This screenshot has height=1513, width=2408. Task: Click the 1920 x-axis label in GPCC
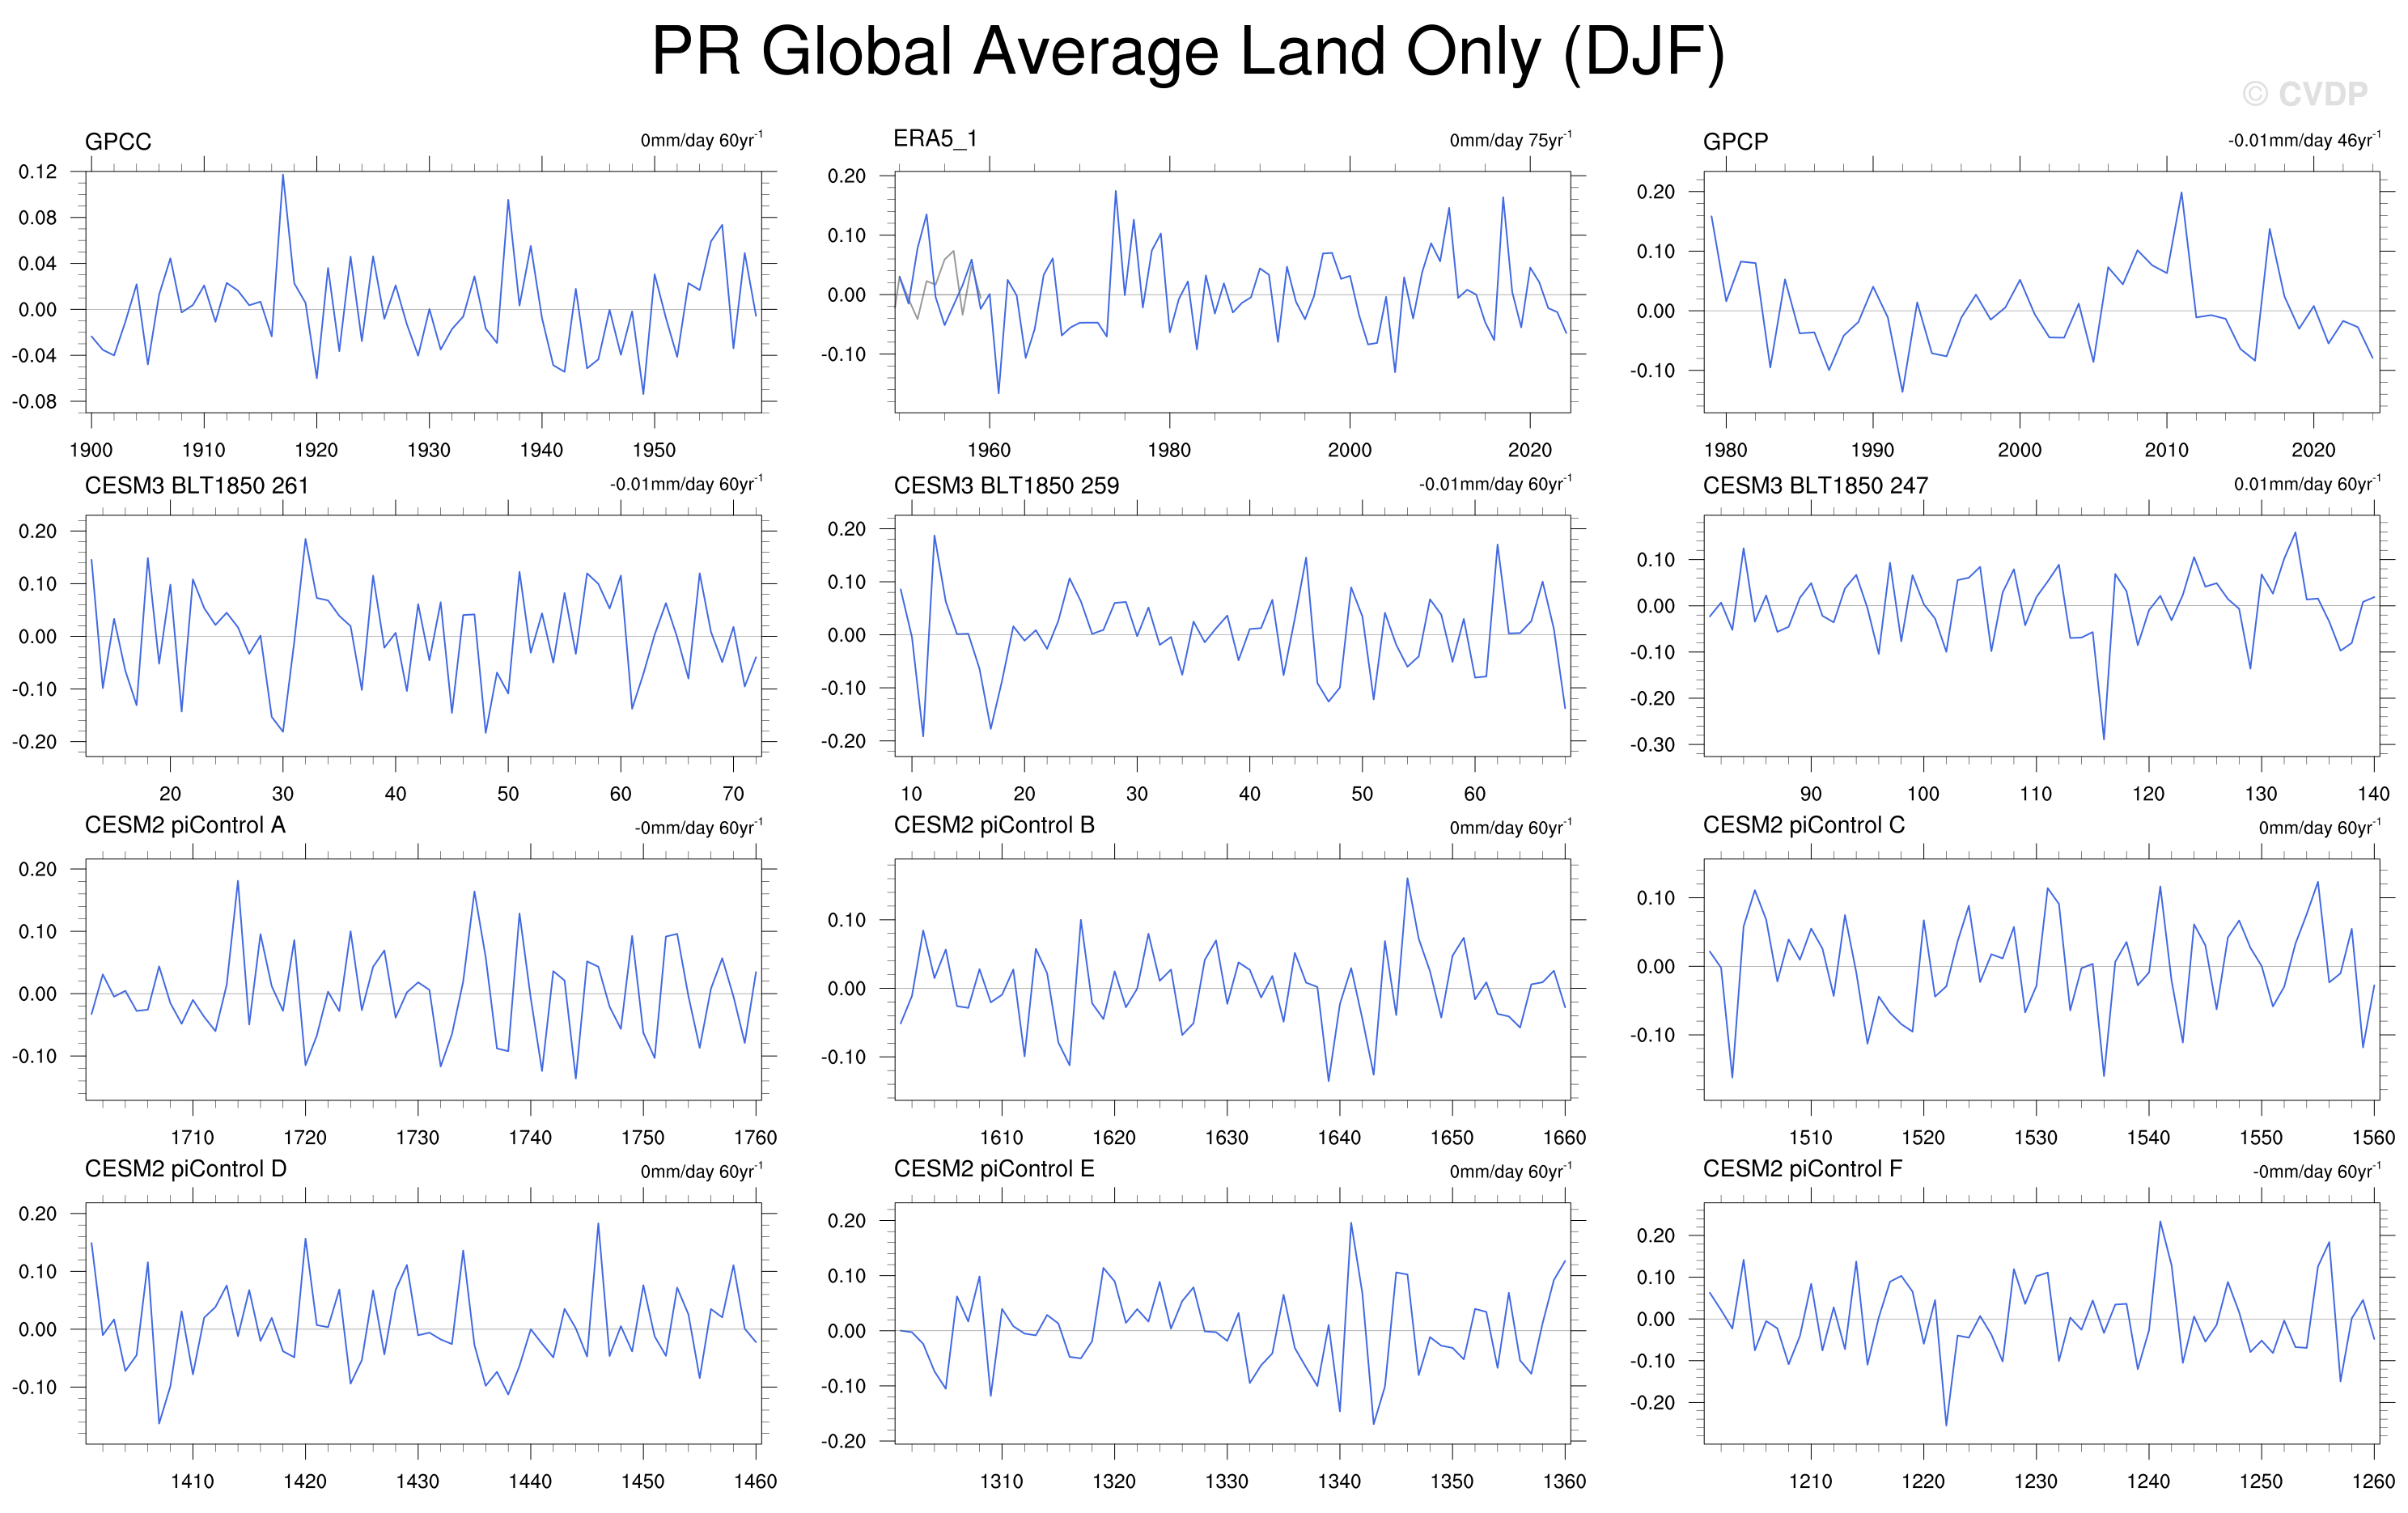click(x=316, y=450)
